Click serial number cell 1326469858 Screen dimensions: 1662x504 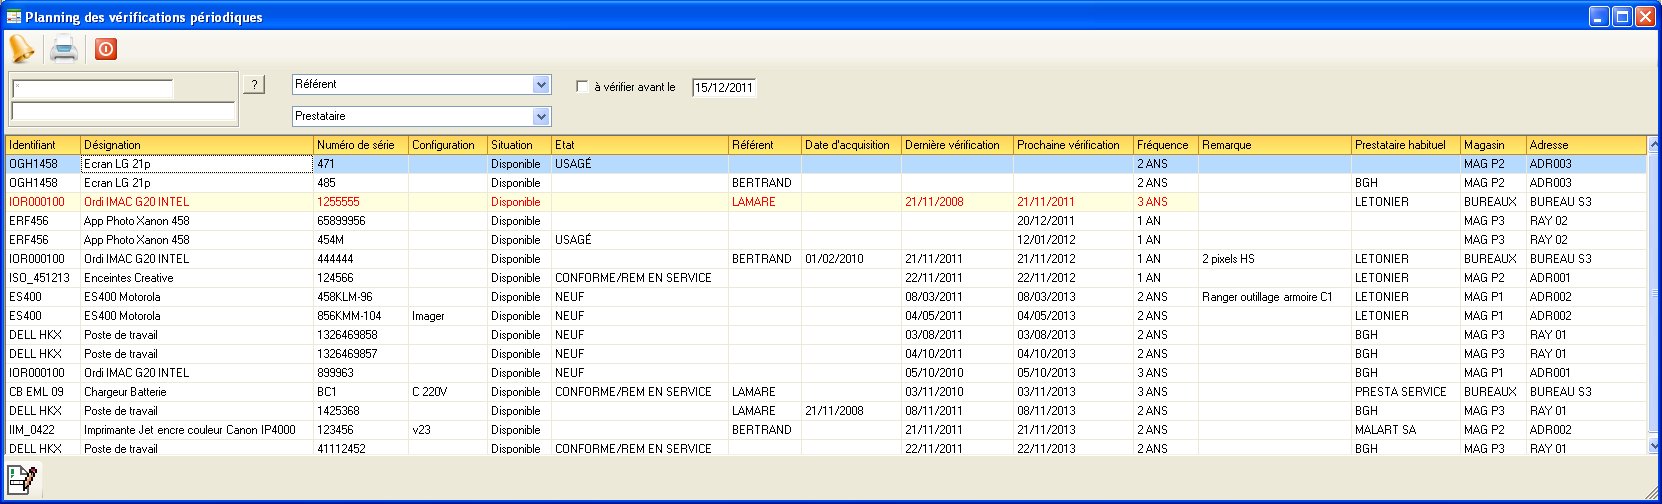click(x=361, y=335)
